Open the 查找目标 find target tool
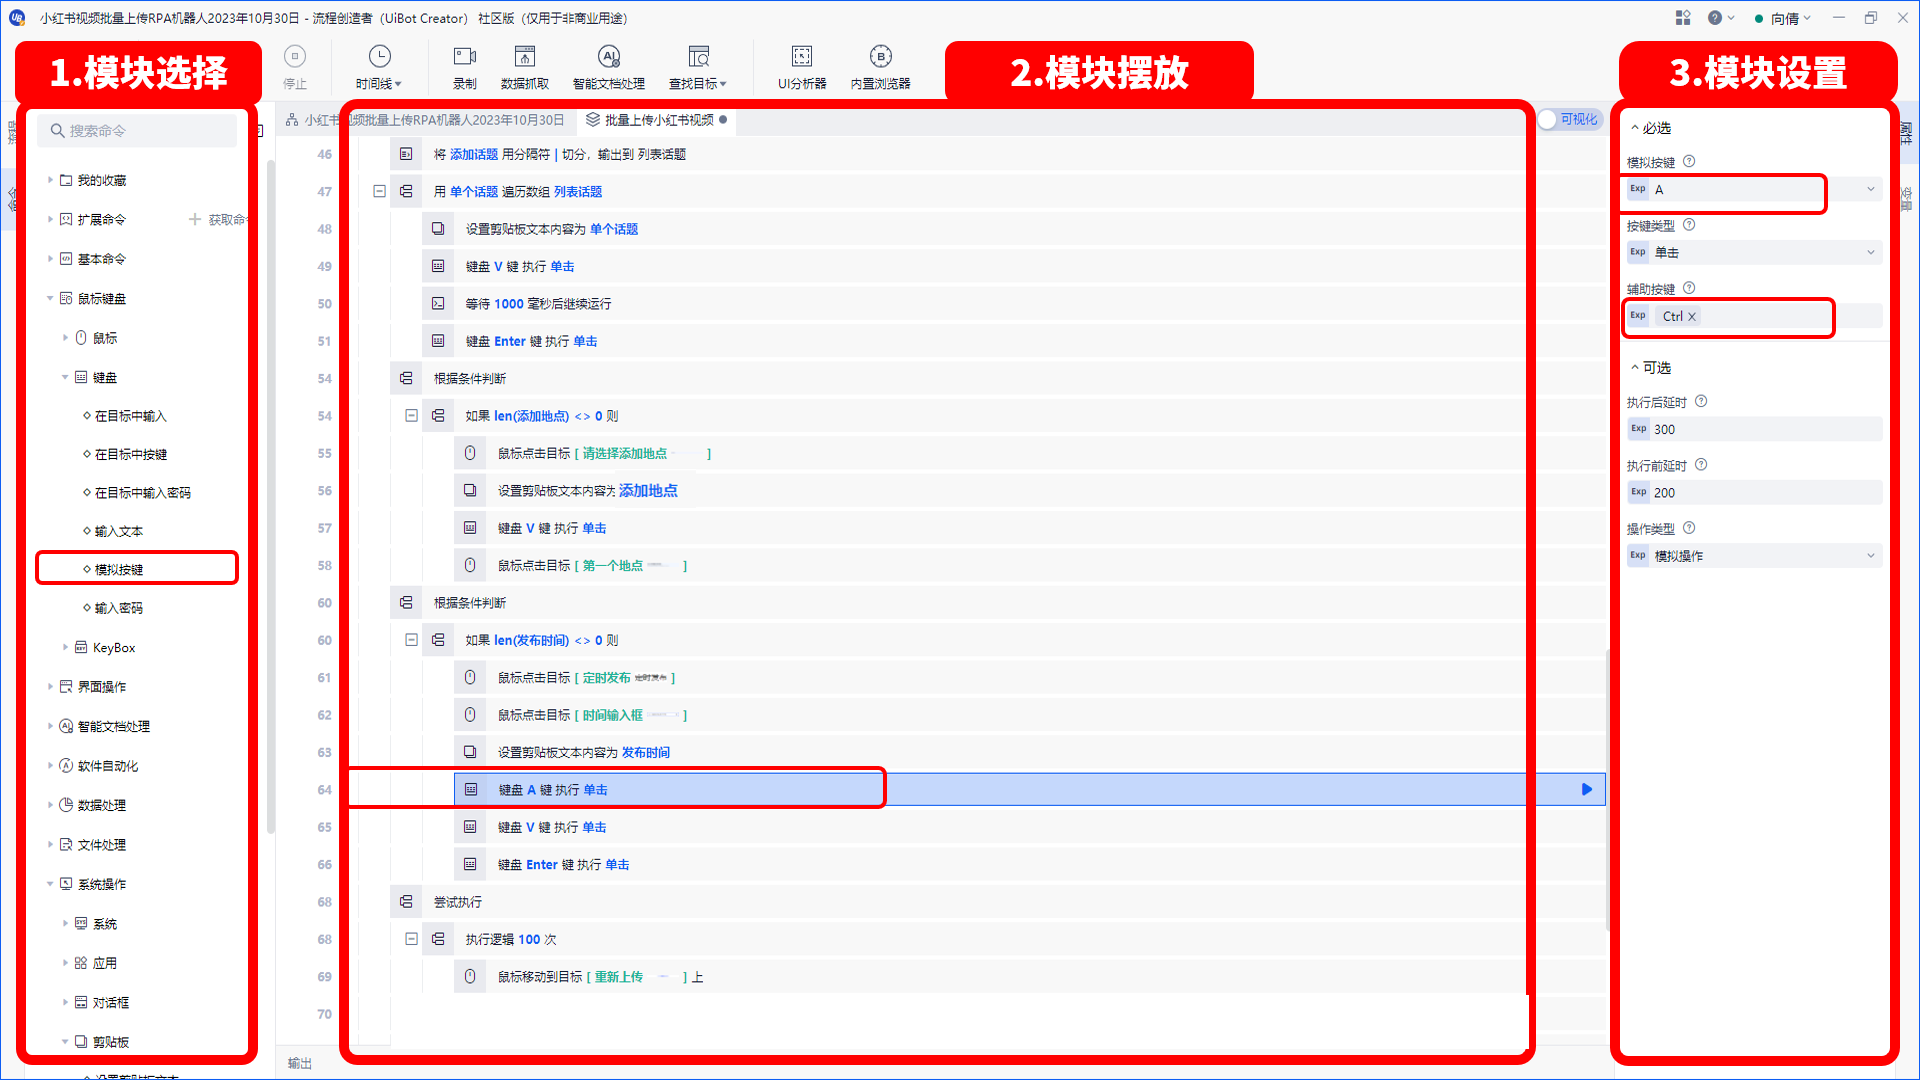This screenshot has width=1920, height=1080. coord(698,66)
